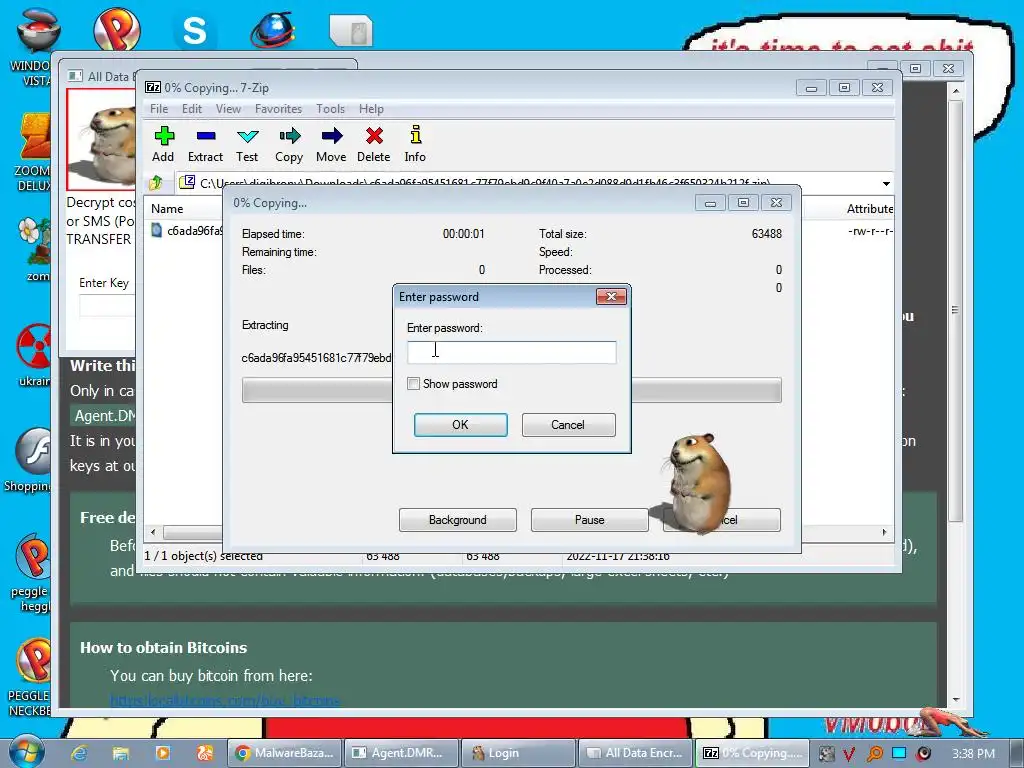The image size is (1024, 768).
Task: Open the Help menu in 7-Zip
Action: tap(371, 109)
